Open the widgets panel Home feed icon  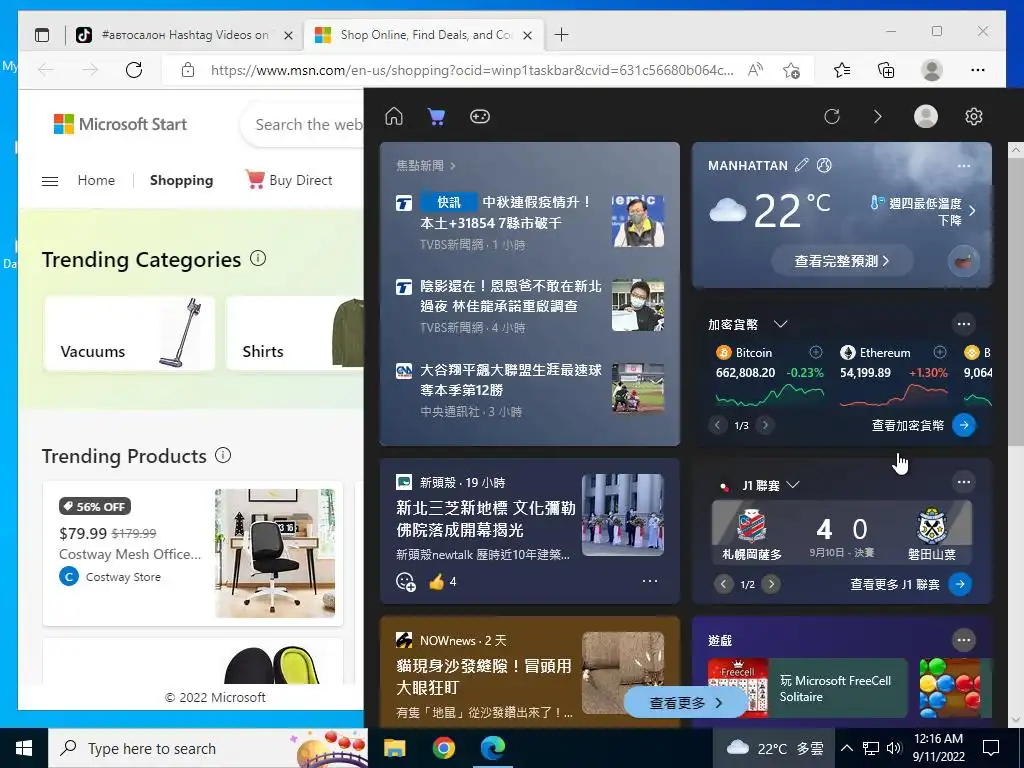(x=394, y=116)
